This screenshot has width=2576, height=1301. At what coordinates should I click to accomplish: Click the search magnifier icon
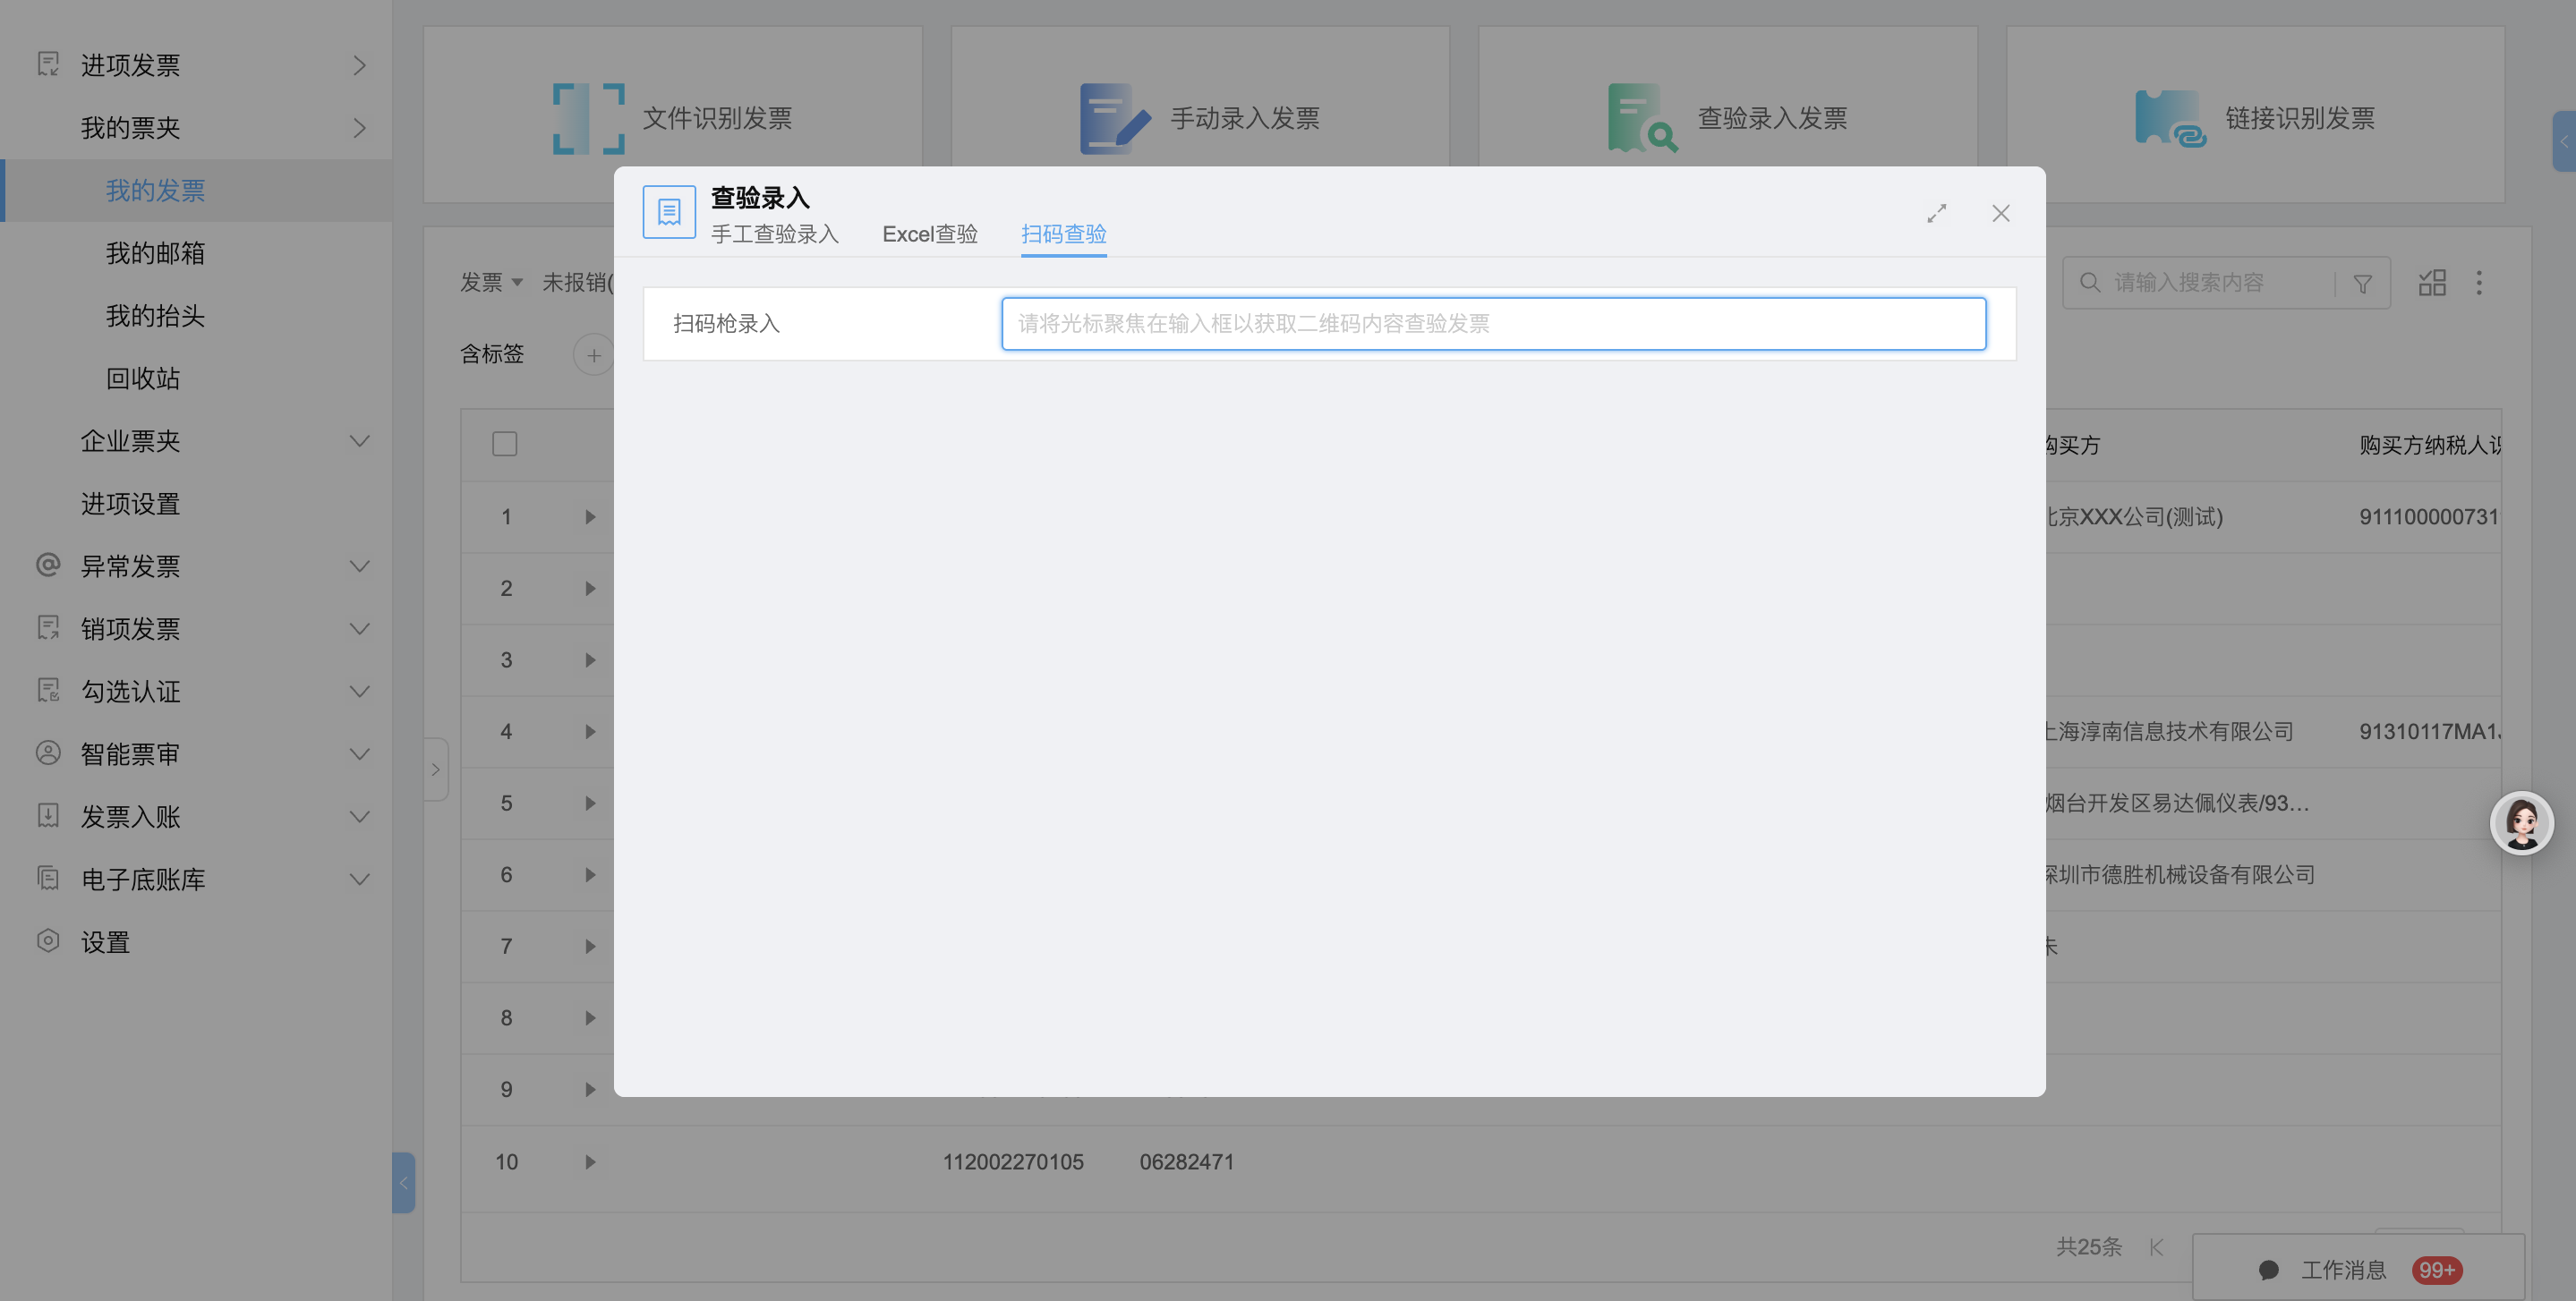pos(2090,283)
